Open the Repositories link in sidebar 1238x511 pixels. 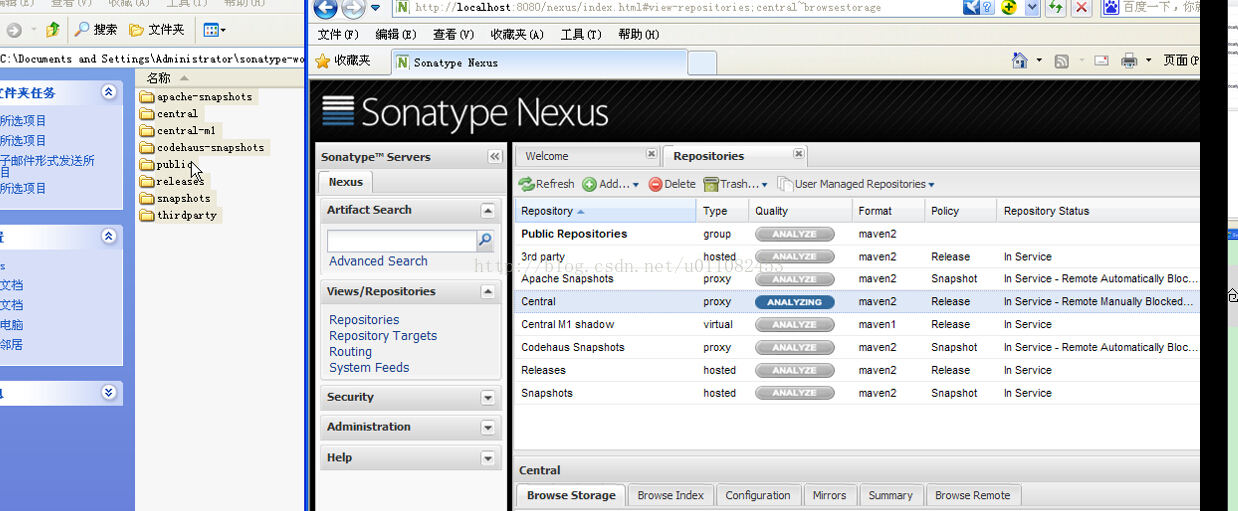(364, 320)
